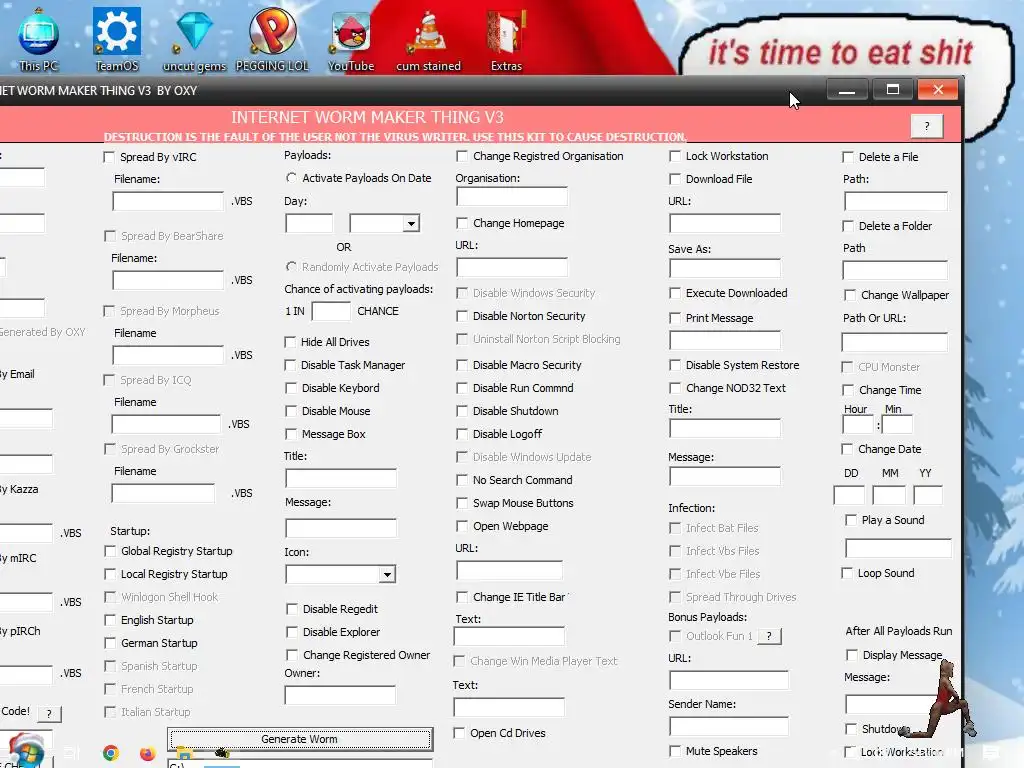
Task: Check the Disable Regedit box
Action: coord(292,609)
